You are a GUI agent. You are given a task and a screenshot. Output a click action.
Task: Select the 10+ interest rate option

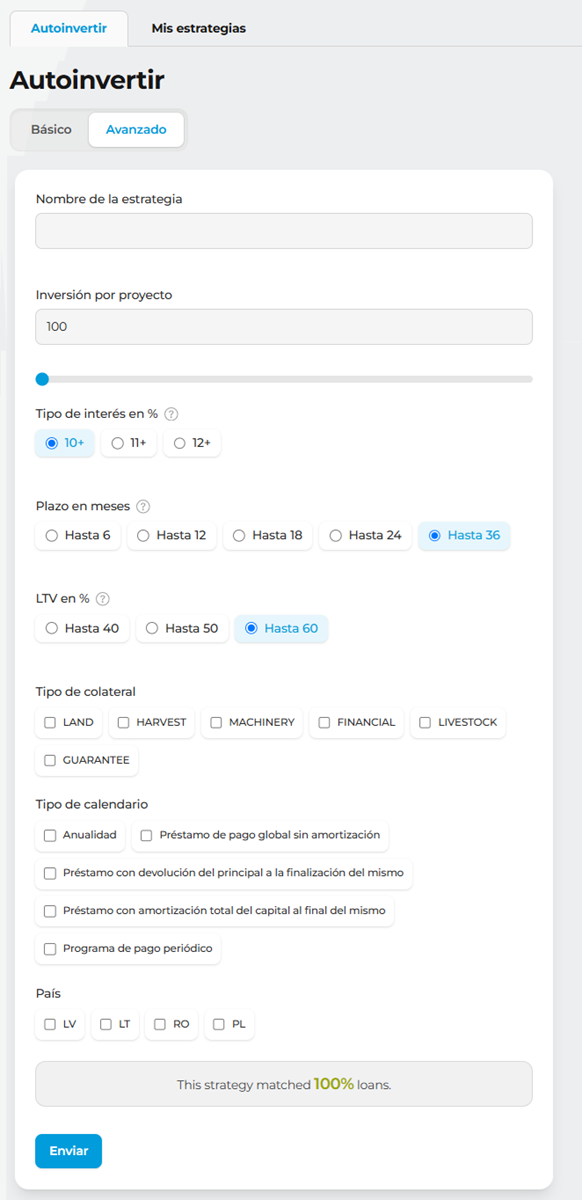[x=65, y=443]
